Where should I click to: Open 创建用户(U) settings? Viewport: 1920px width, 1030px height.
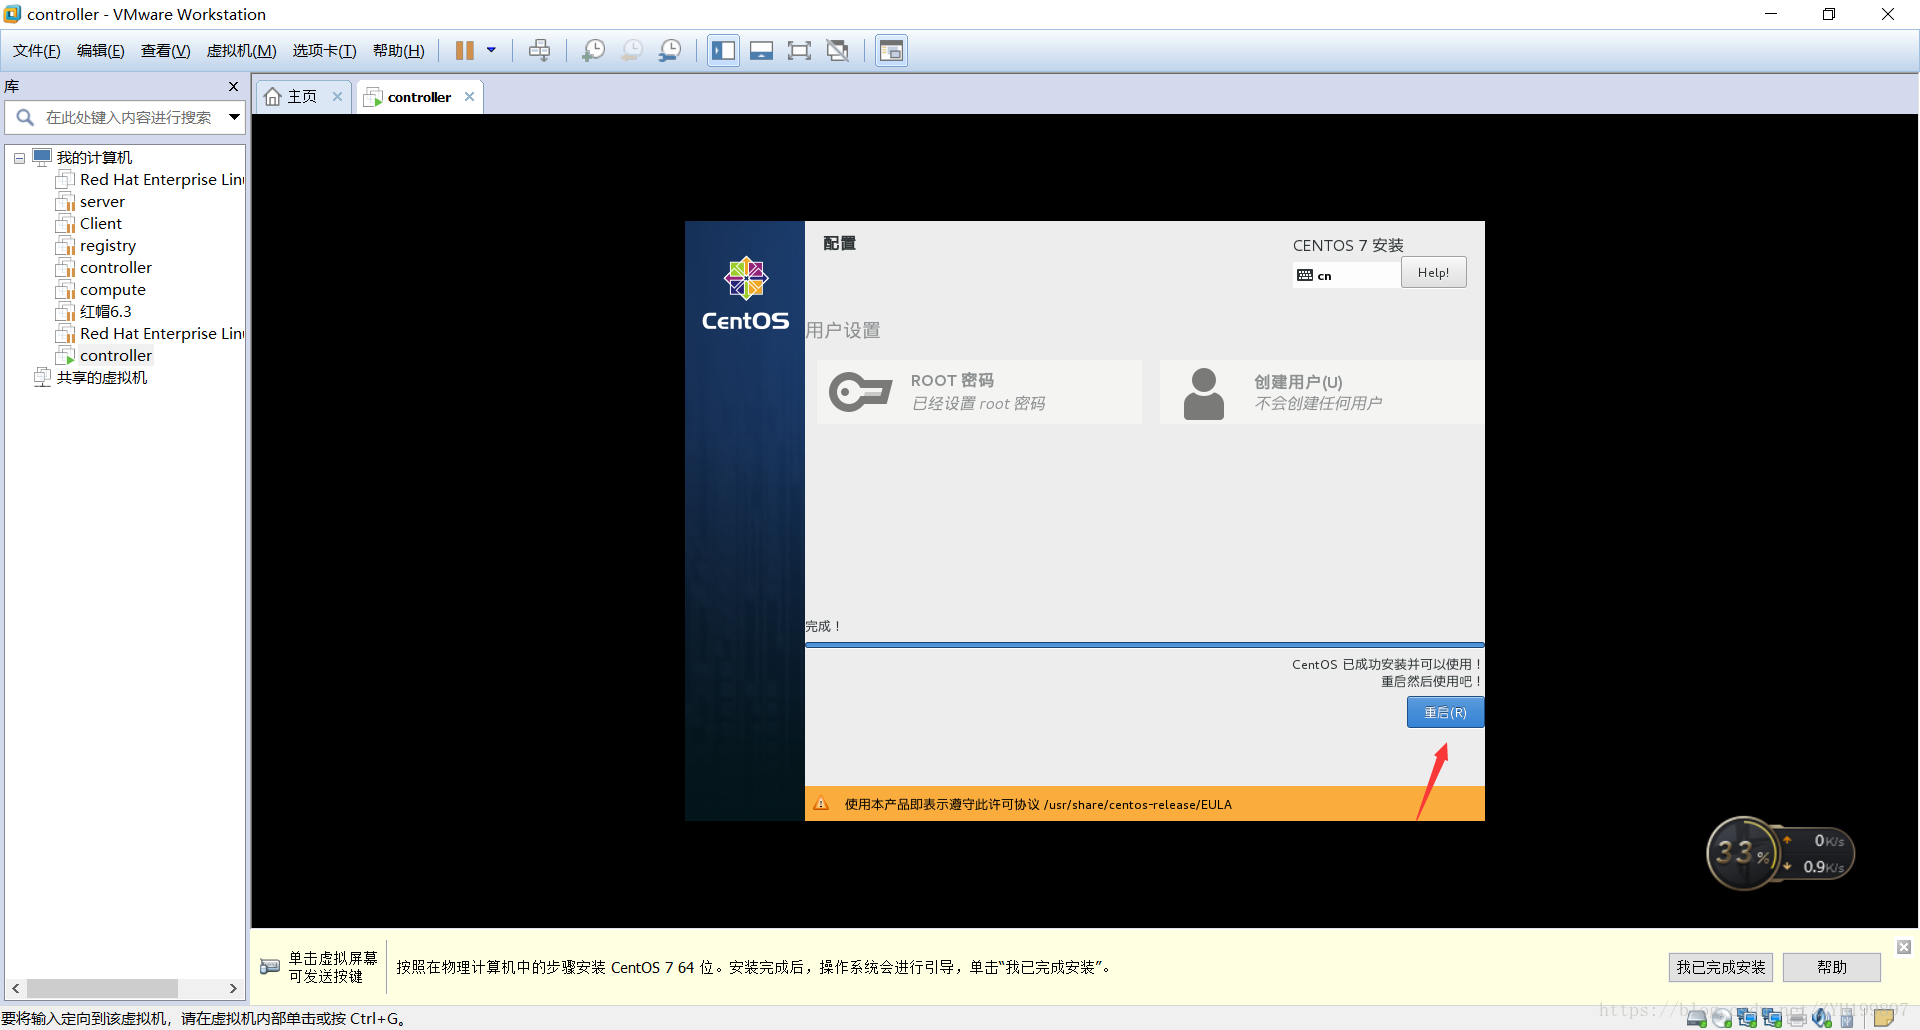[x=1322, y=392]
